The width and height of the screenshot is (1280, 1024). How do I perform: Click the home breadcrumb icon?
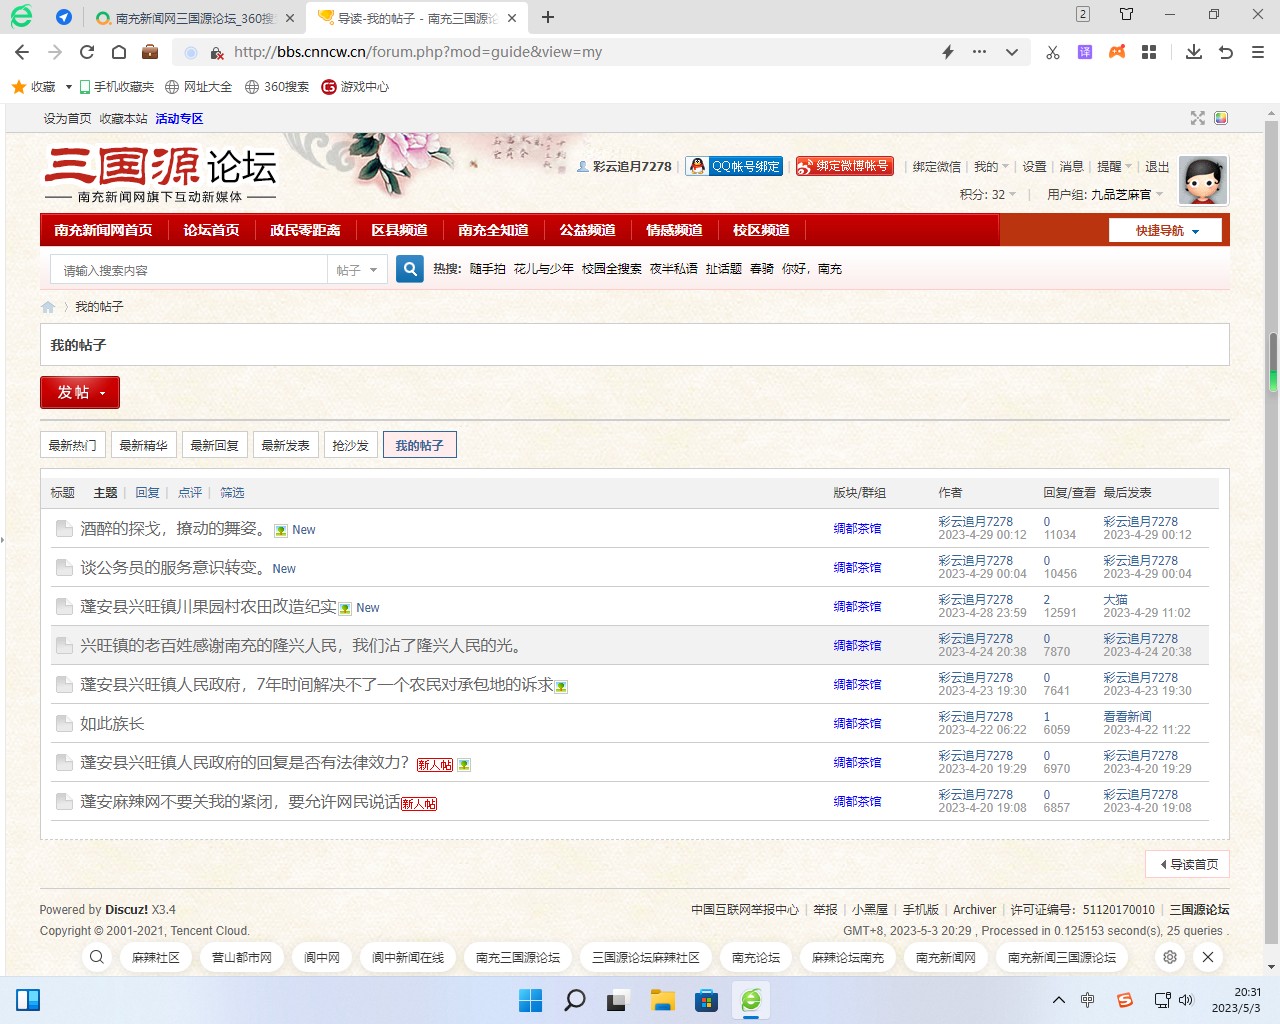coord(48,307)
